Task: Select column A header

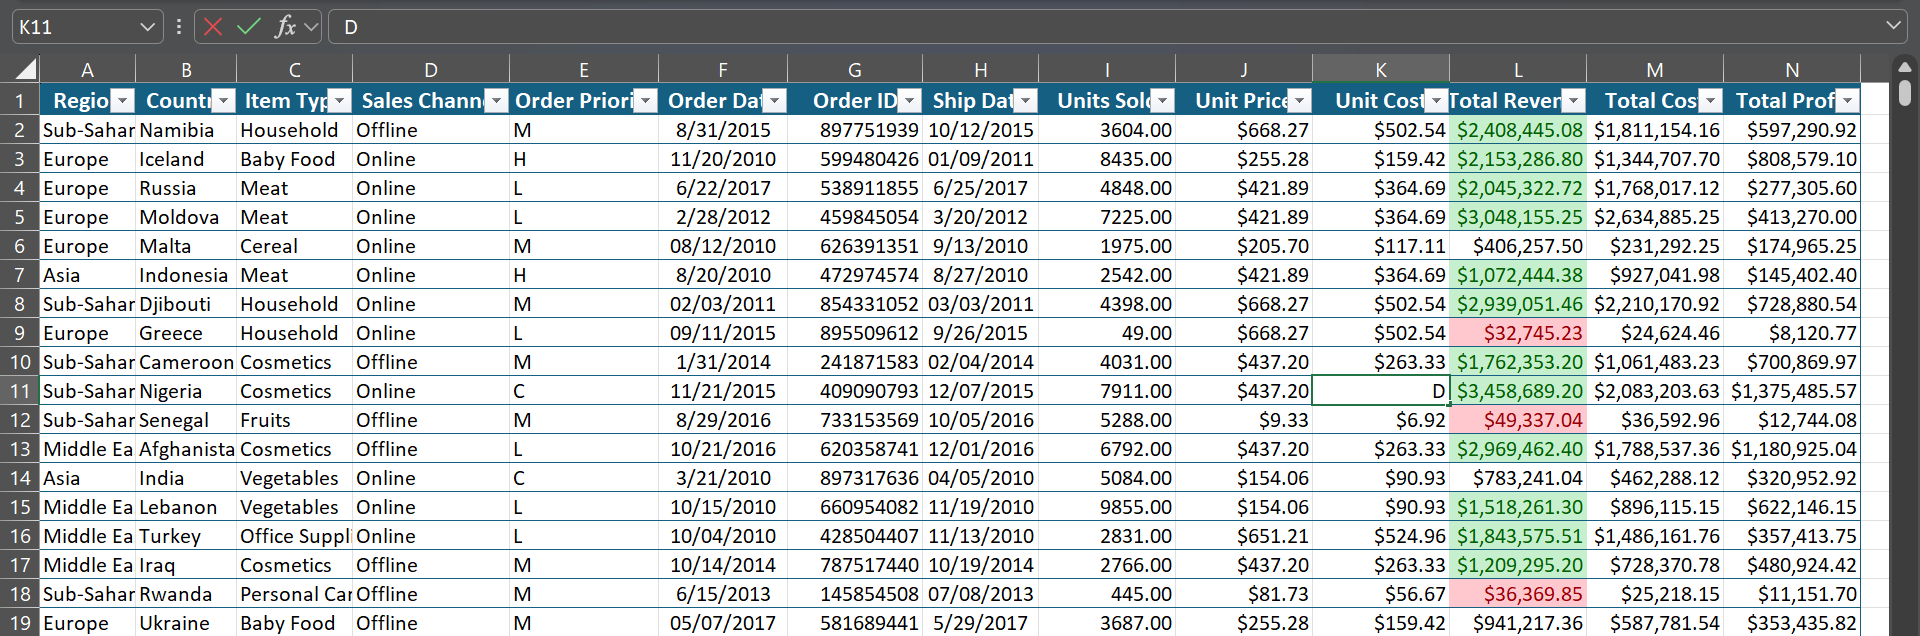Action: click(87, 70)
